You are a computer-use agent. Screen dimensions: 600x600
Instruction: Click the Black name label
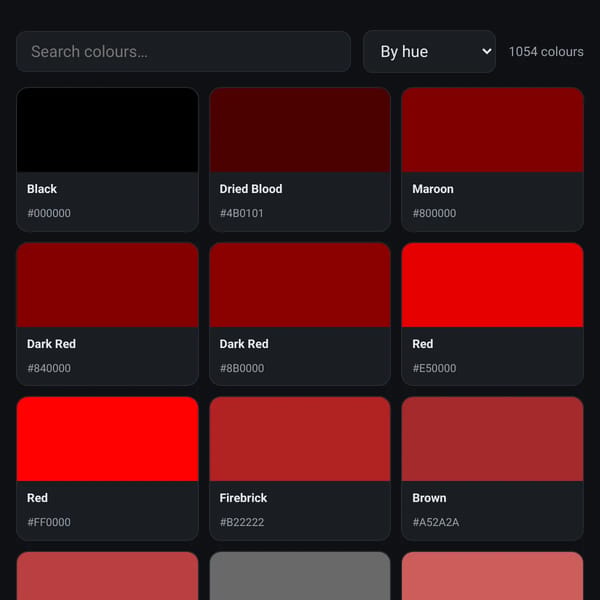[42, 189]
